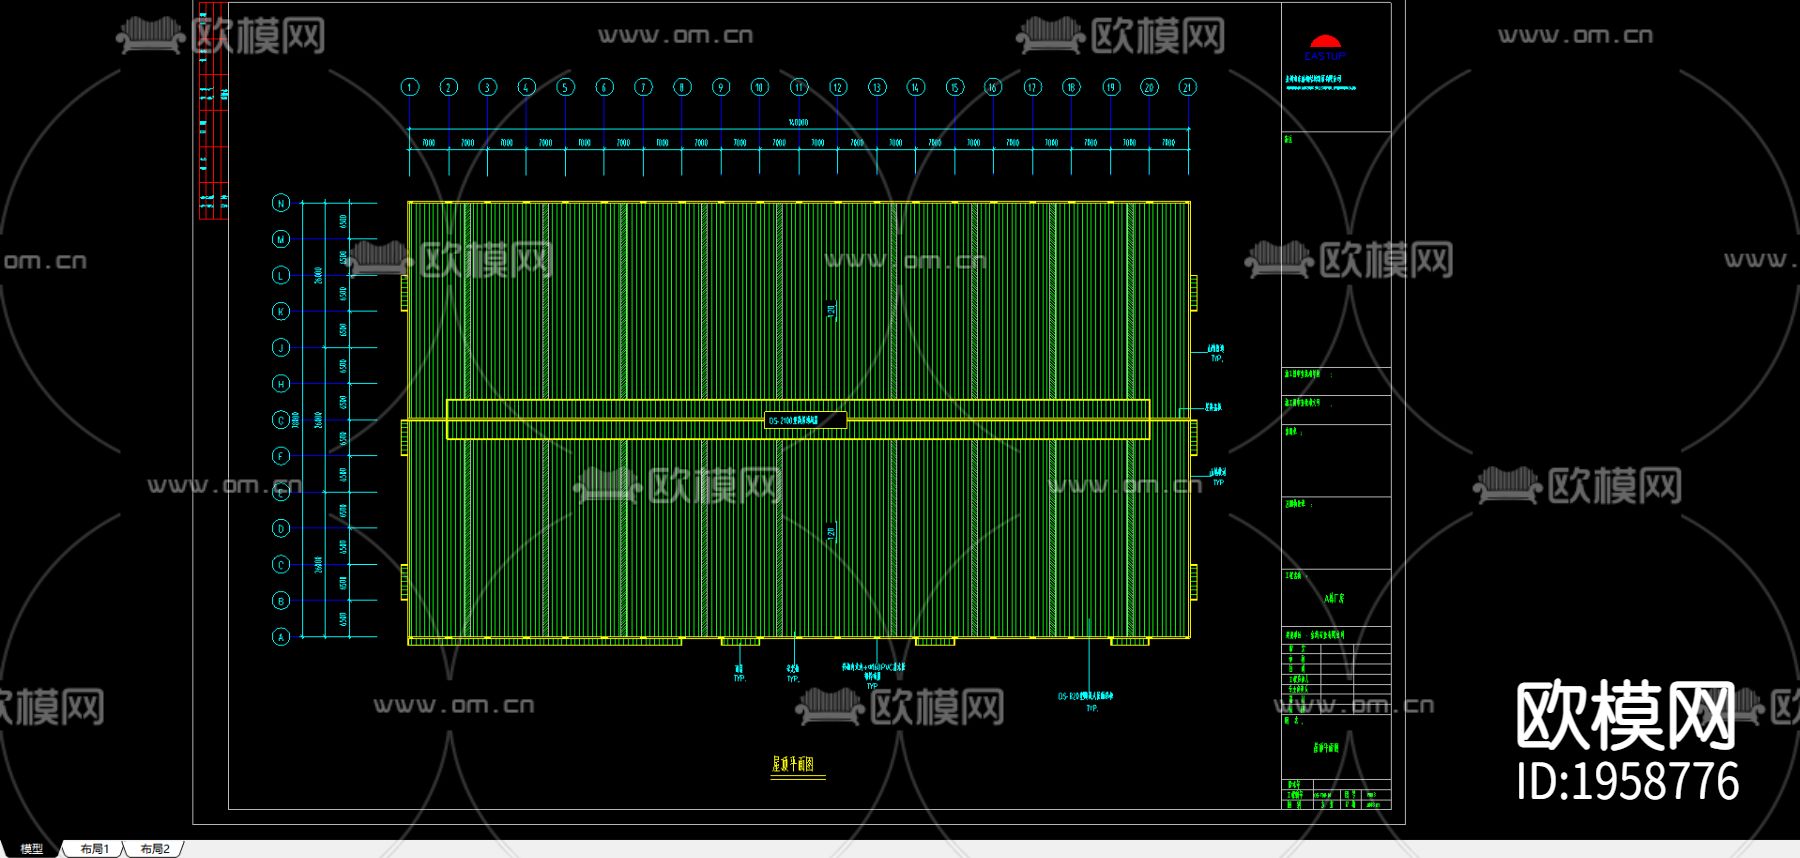Select row grid bubble A
The image size is (1800, 858).
[x=281, y=636]
